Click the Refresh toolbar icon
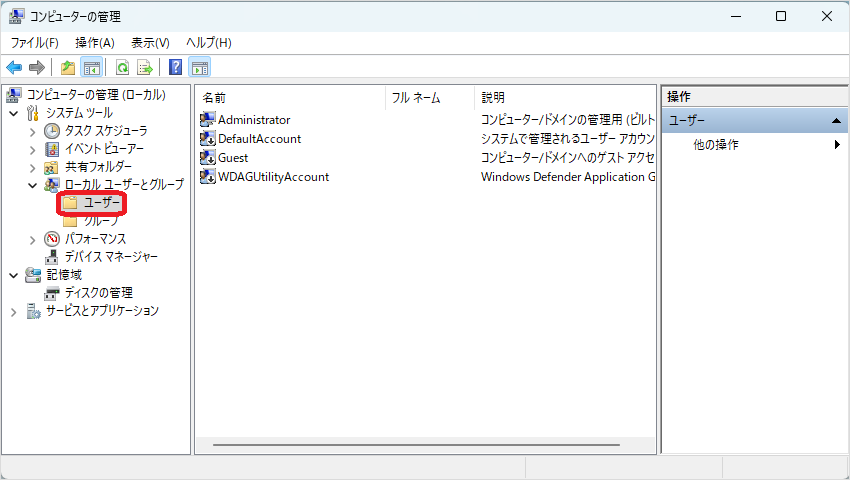 [122, 68]
